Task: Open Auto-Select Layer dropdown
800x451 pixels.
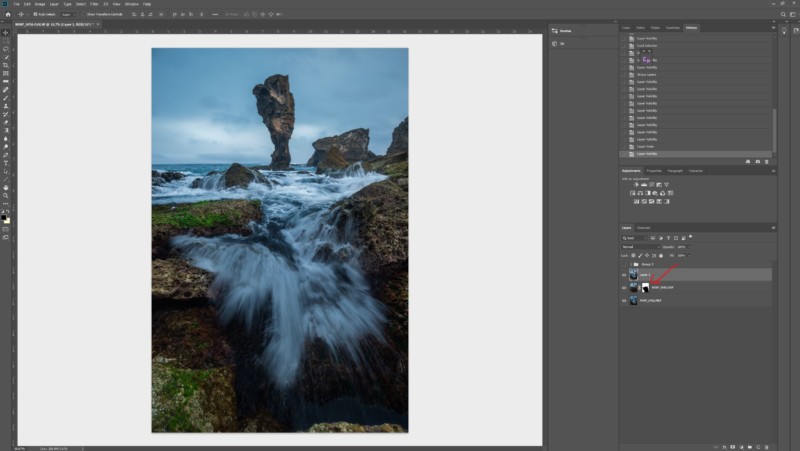Action: 68,14
